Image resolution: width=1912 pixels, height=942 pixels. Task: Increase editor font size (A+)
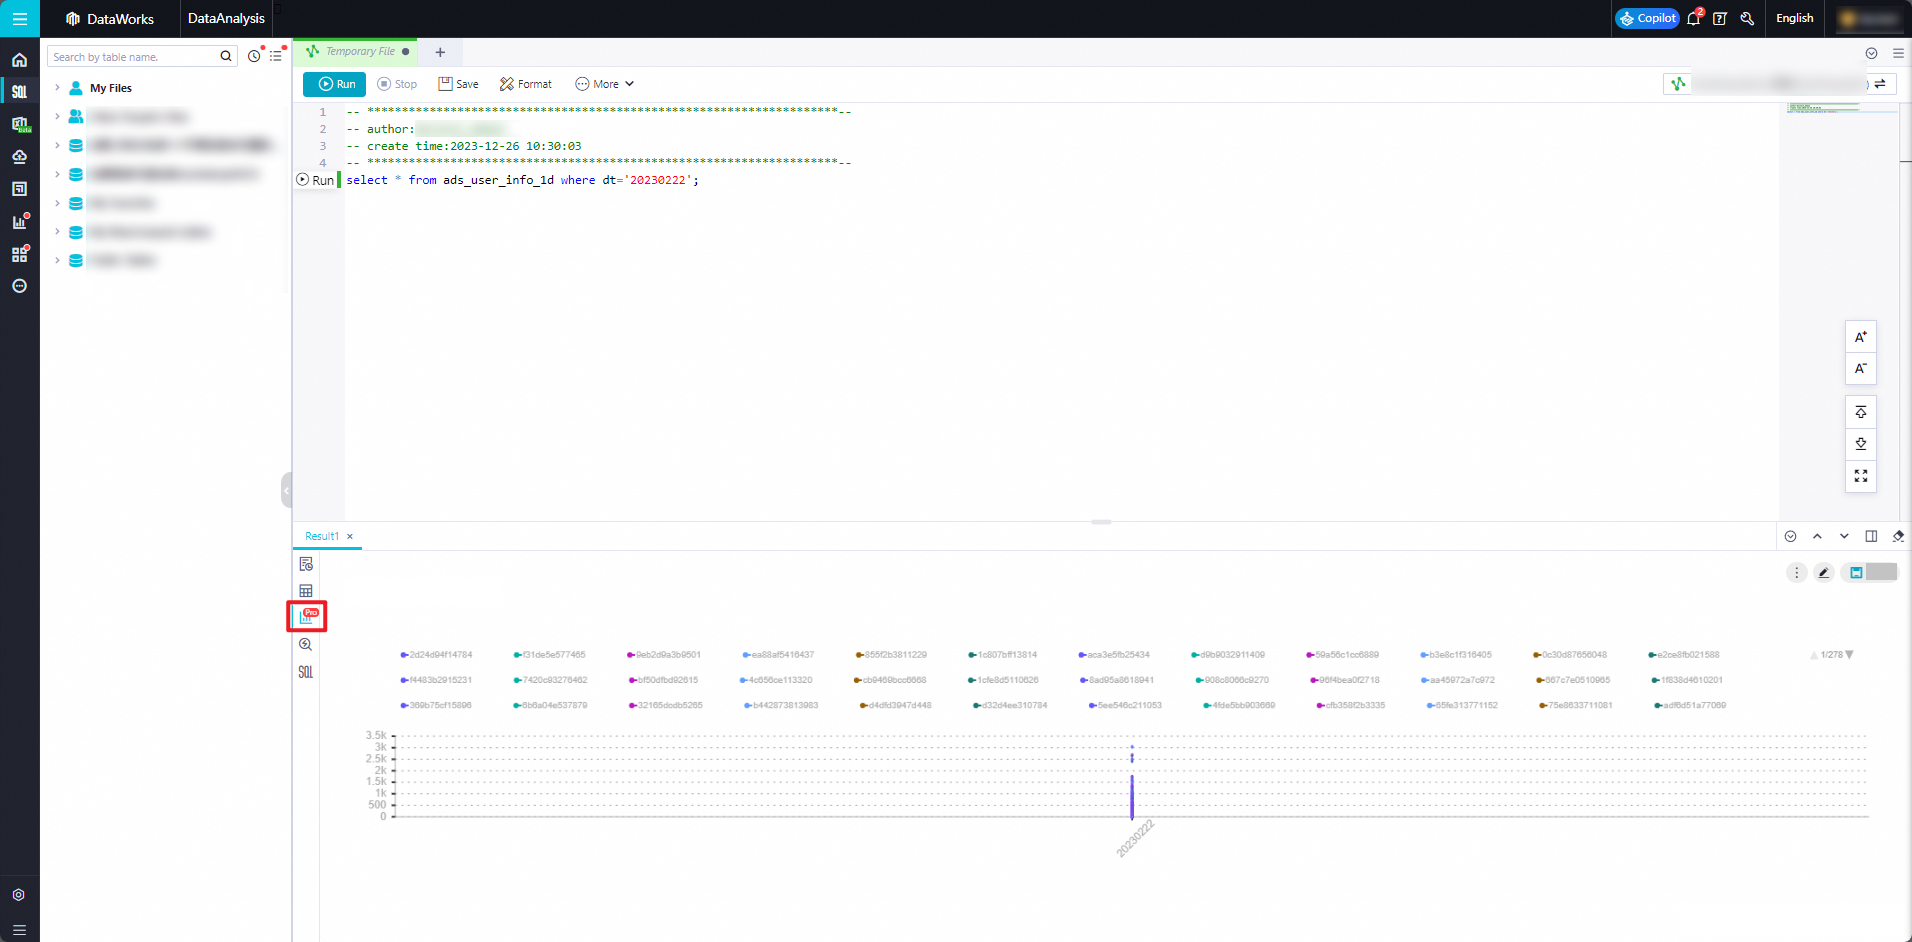click(1860, 337)
